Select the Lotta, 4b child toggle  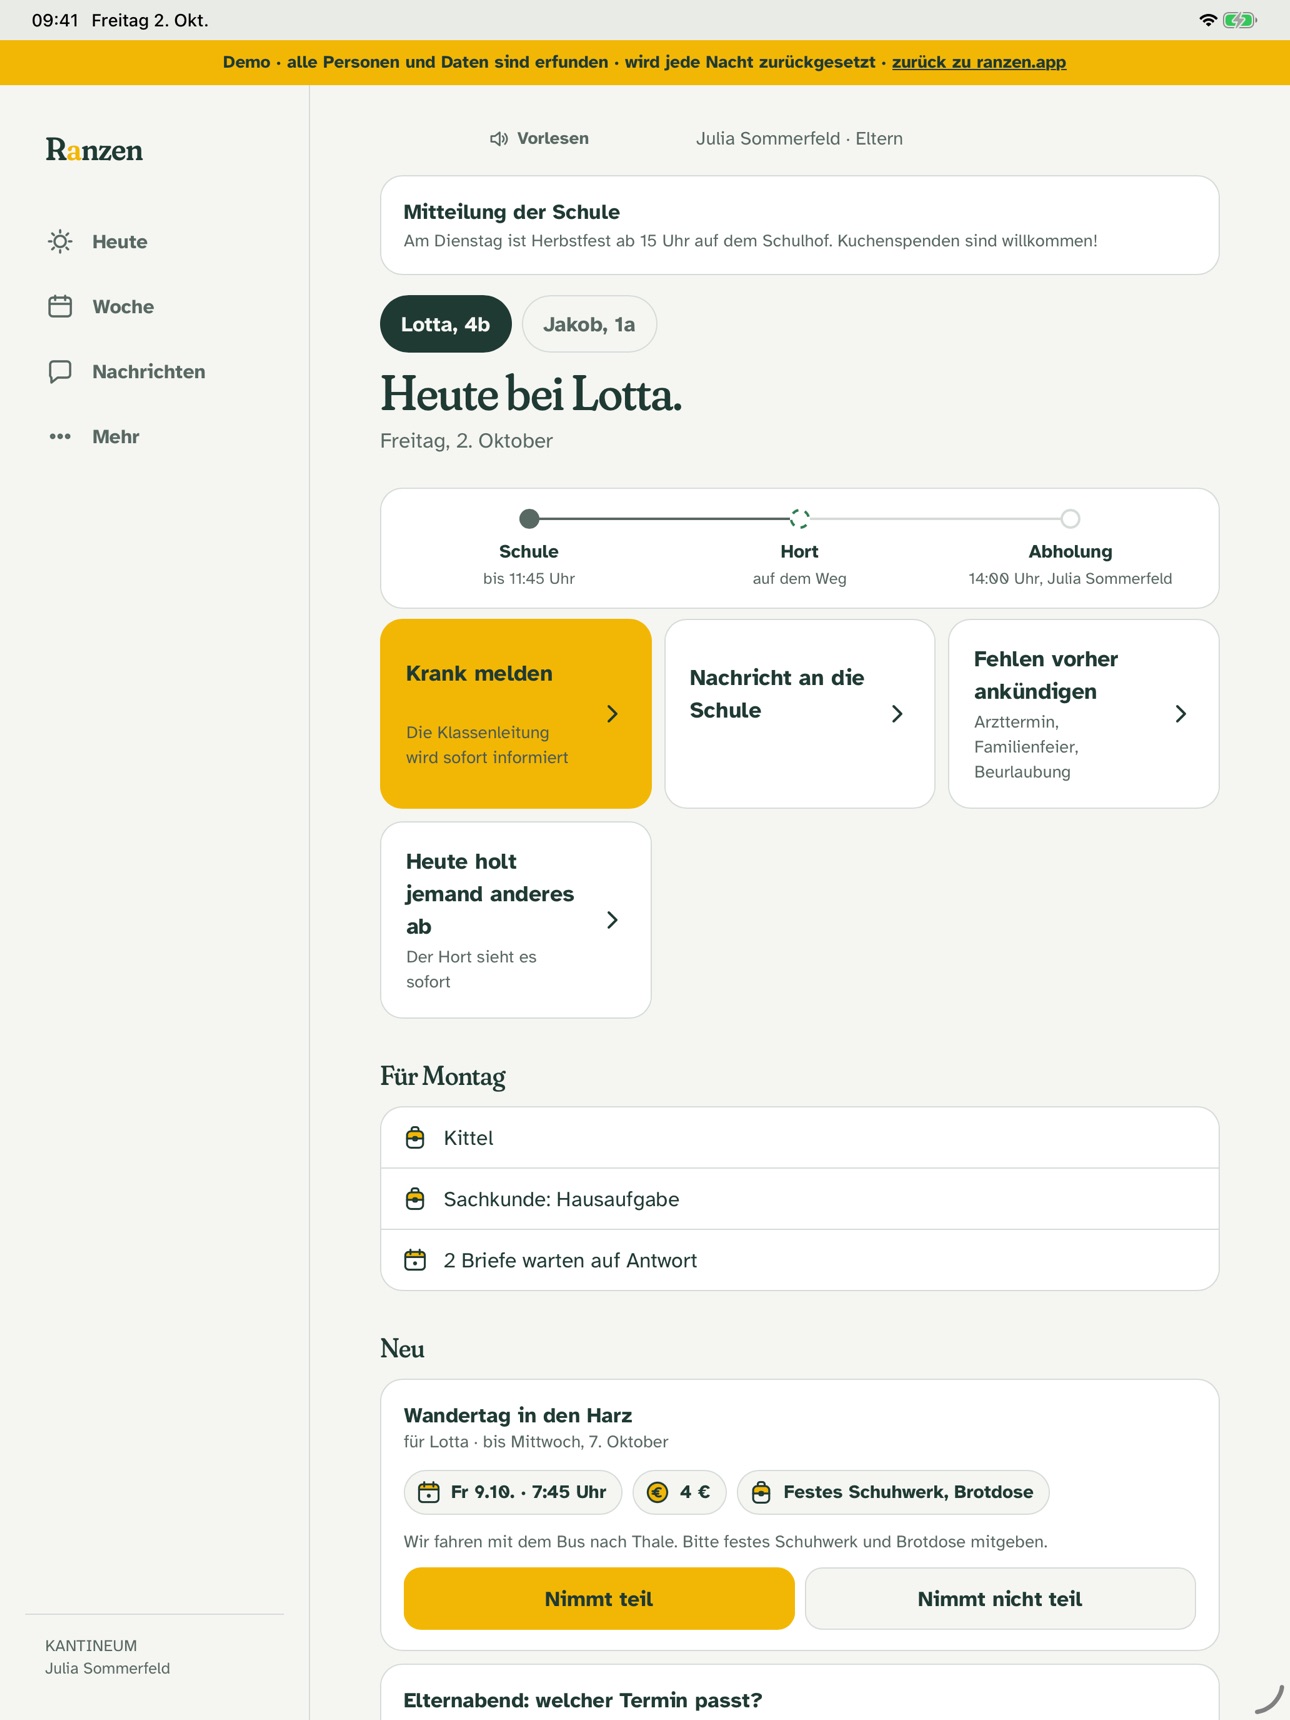446,324
